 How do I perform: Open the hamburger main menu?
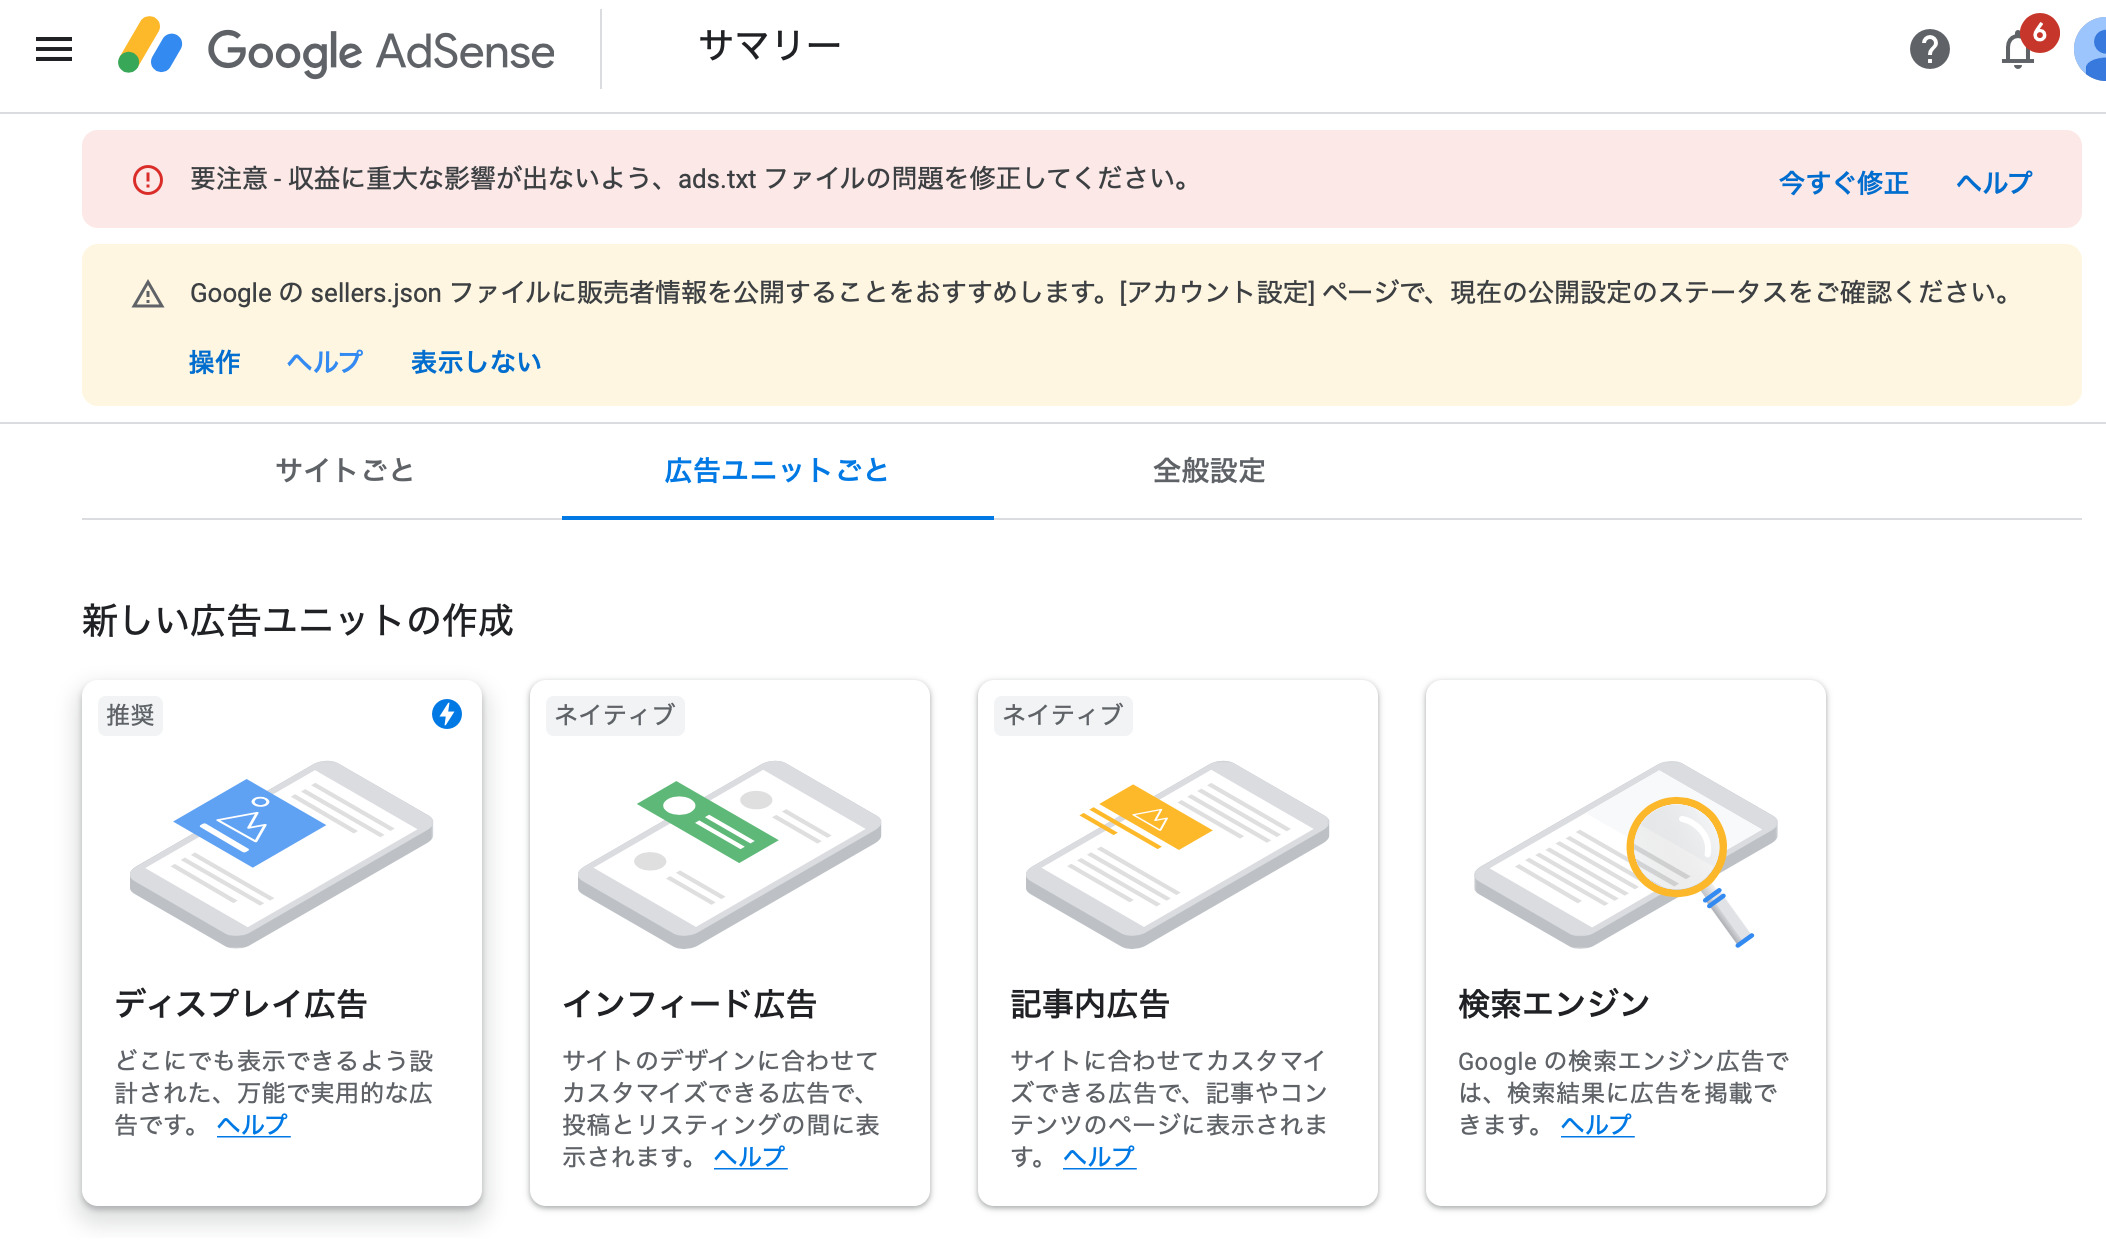[x=54, y=49]
